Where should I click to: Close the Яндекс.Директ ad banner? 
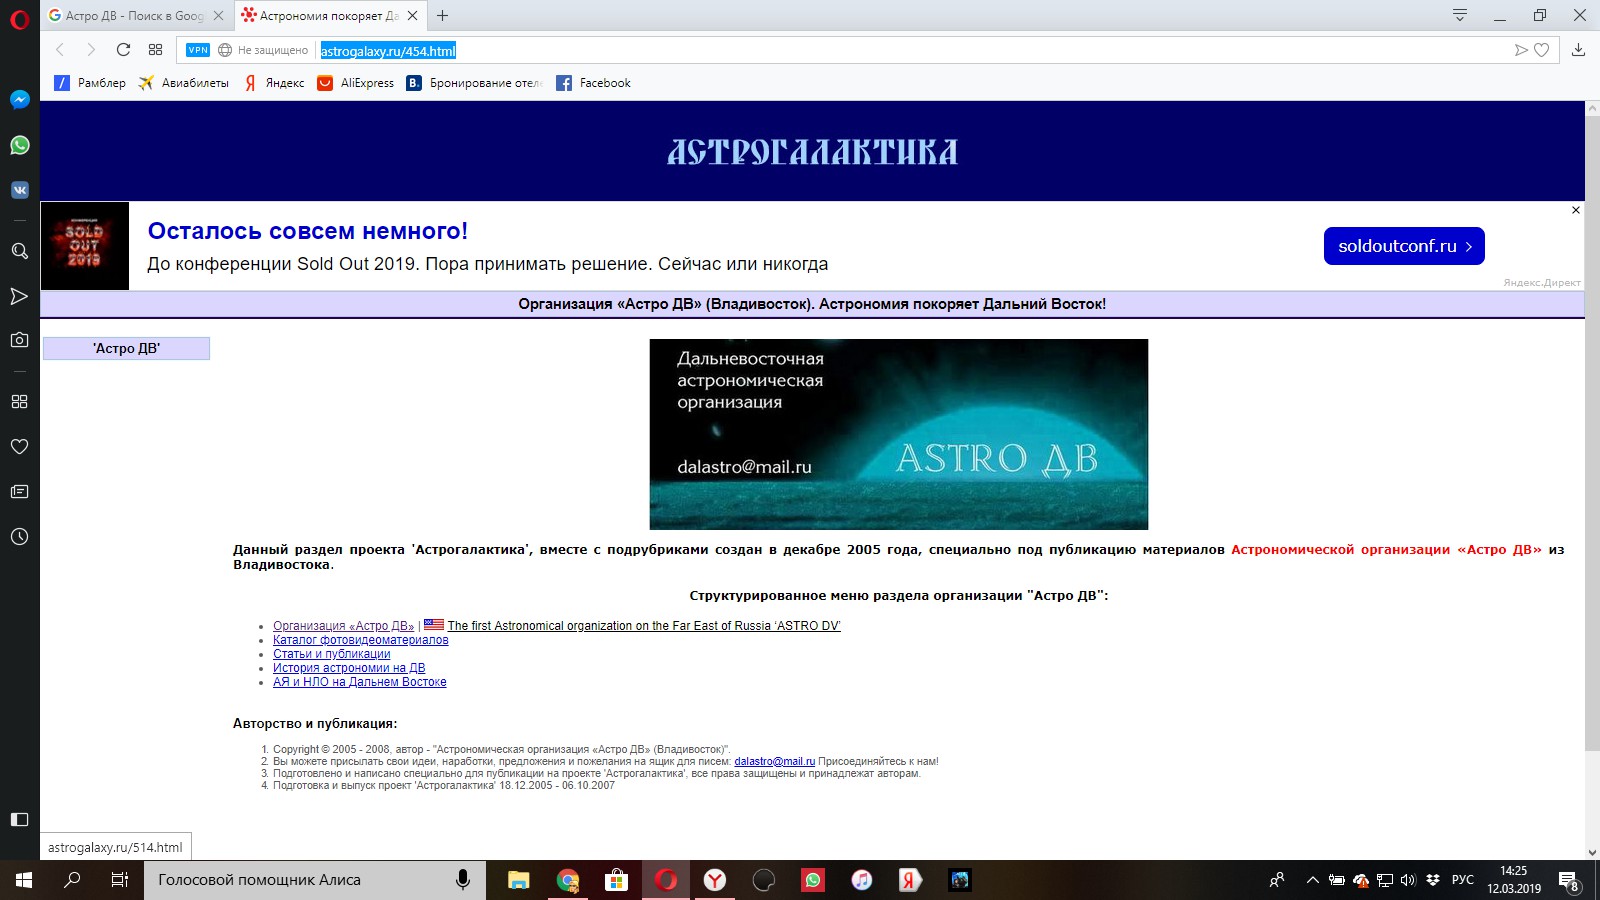click(x=1576, y=210)
